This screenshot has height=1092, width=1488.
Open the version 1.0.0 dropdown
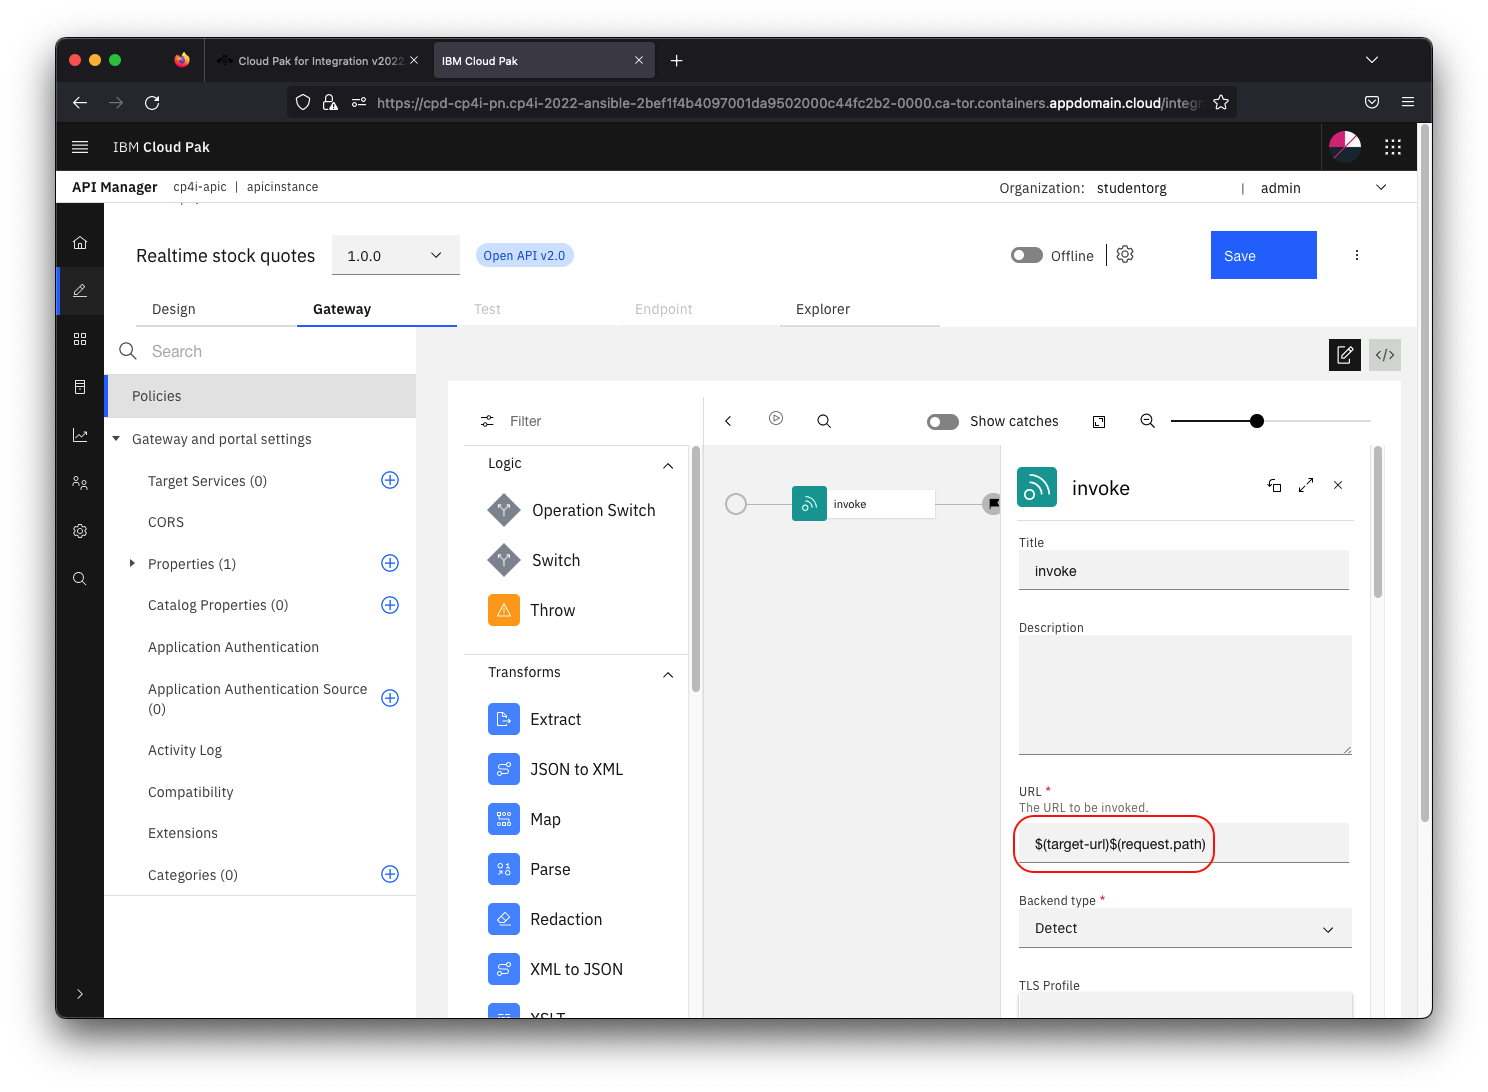pyautogui.click(x=395, y=255)
